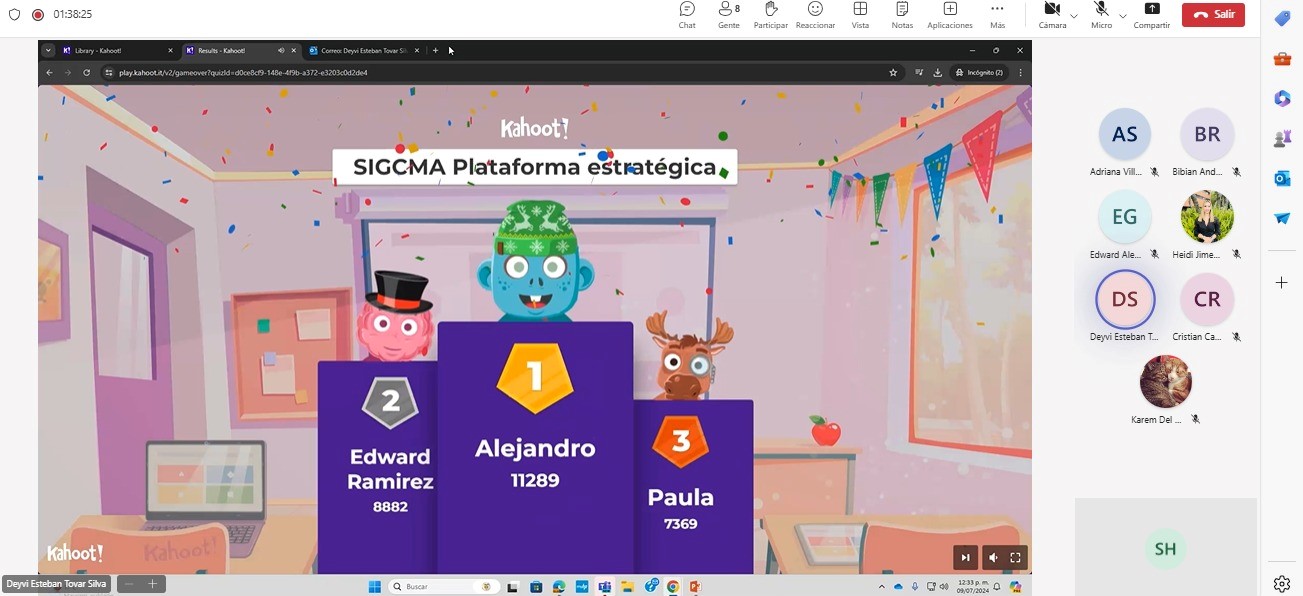Image resolution: width=1303 pixels, height=596 pixels.
Task: Open the Teams meeting Chat panel
Action: tap(687, 15)
